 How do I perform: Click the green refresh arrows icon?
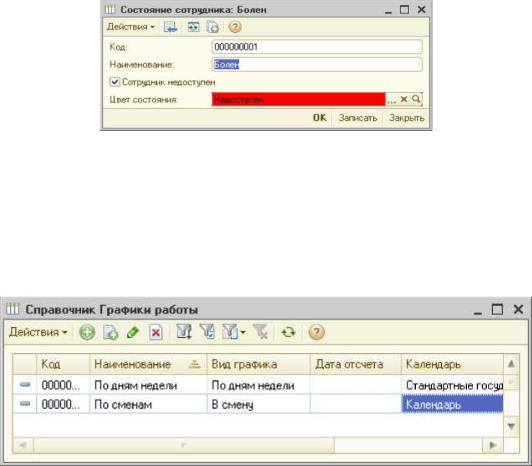[x=288, y=332]
